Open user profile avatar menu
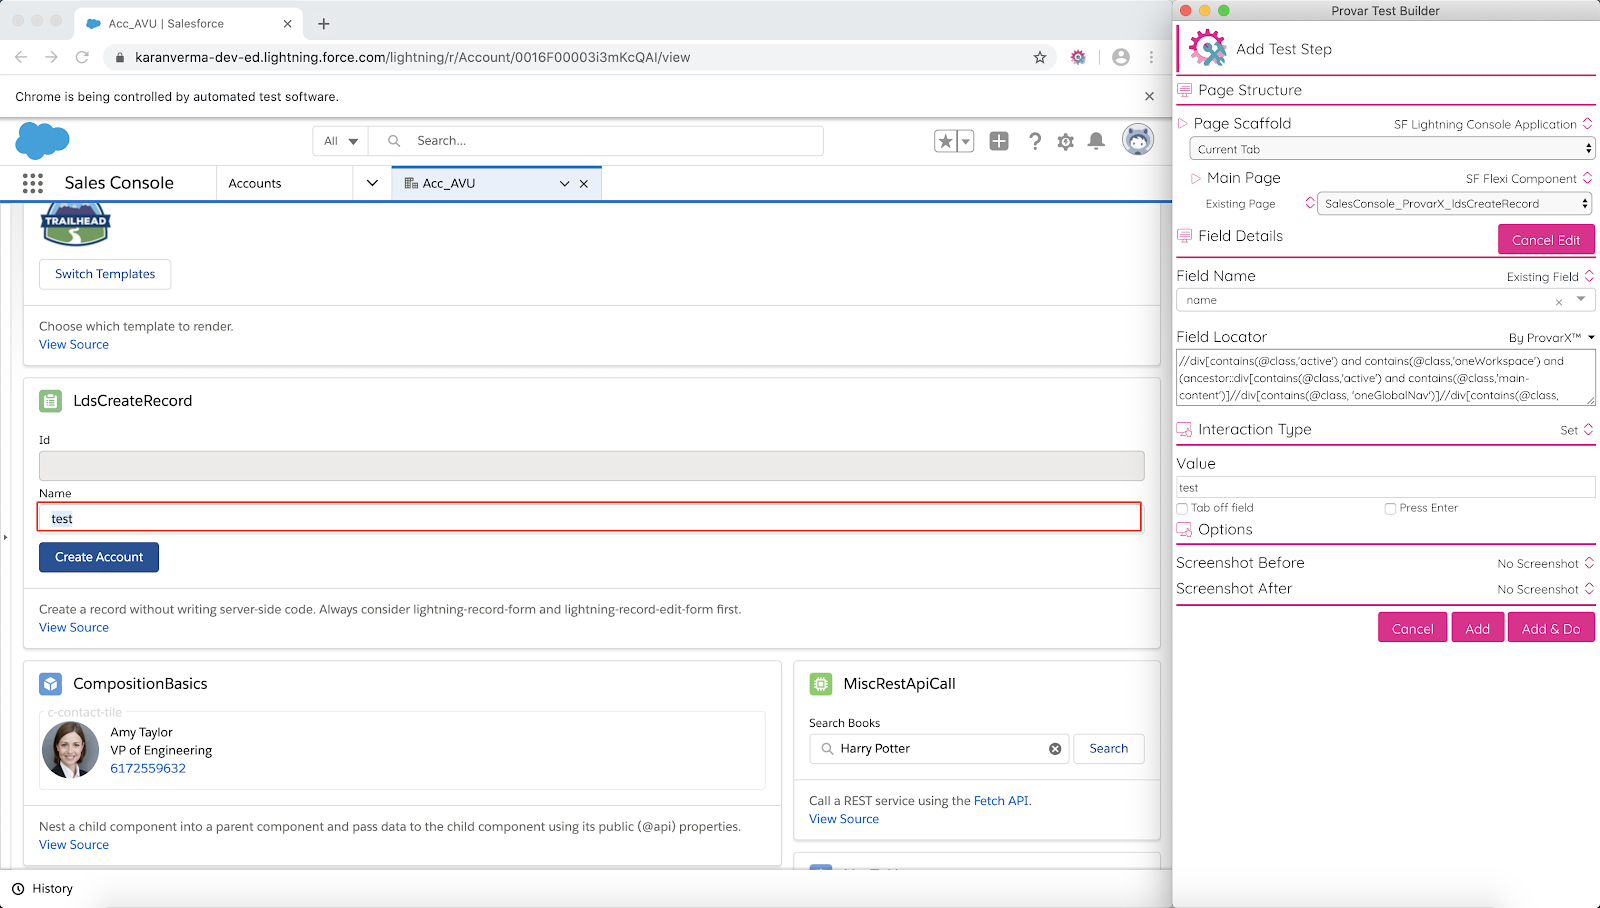1600x908 pixels. (1138, 140)
